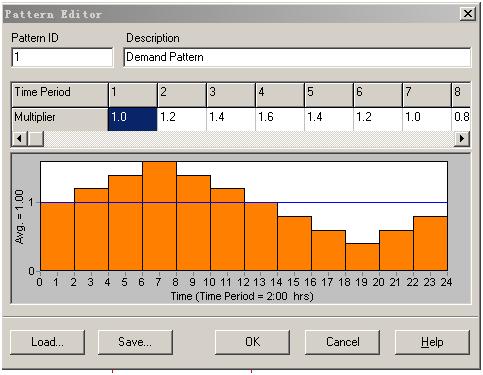Click the Multiplier row label

click(60, 119)
